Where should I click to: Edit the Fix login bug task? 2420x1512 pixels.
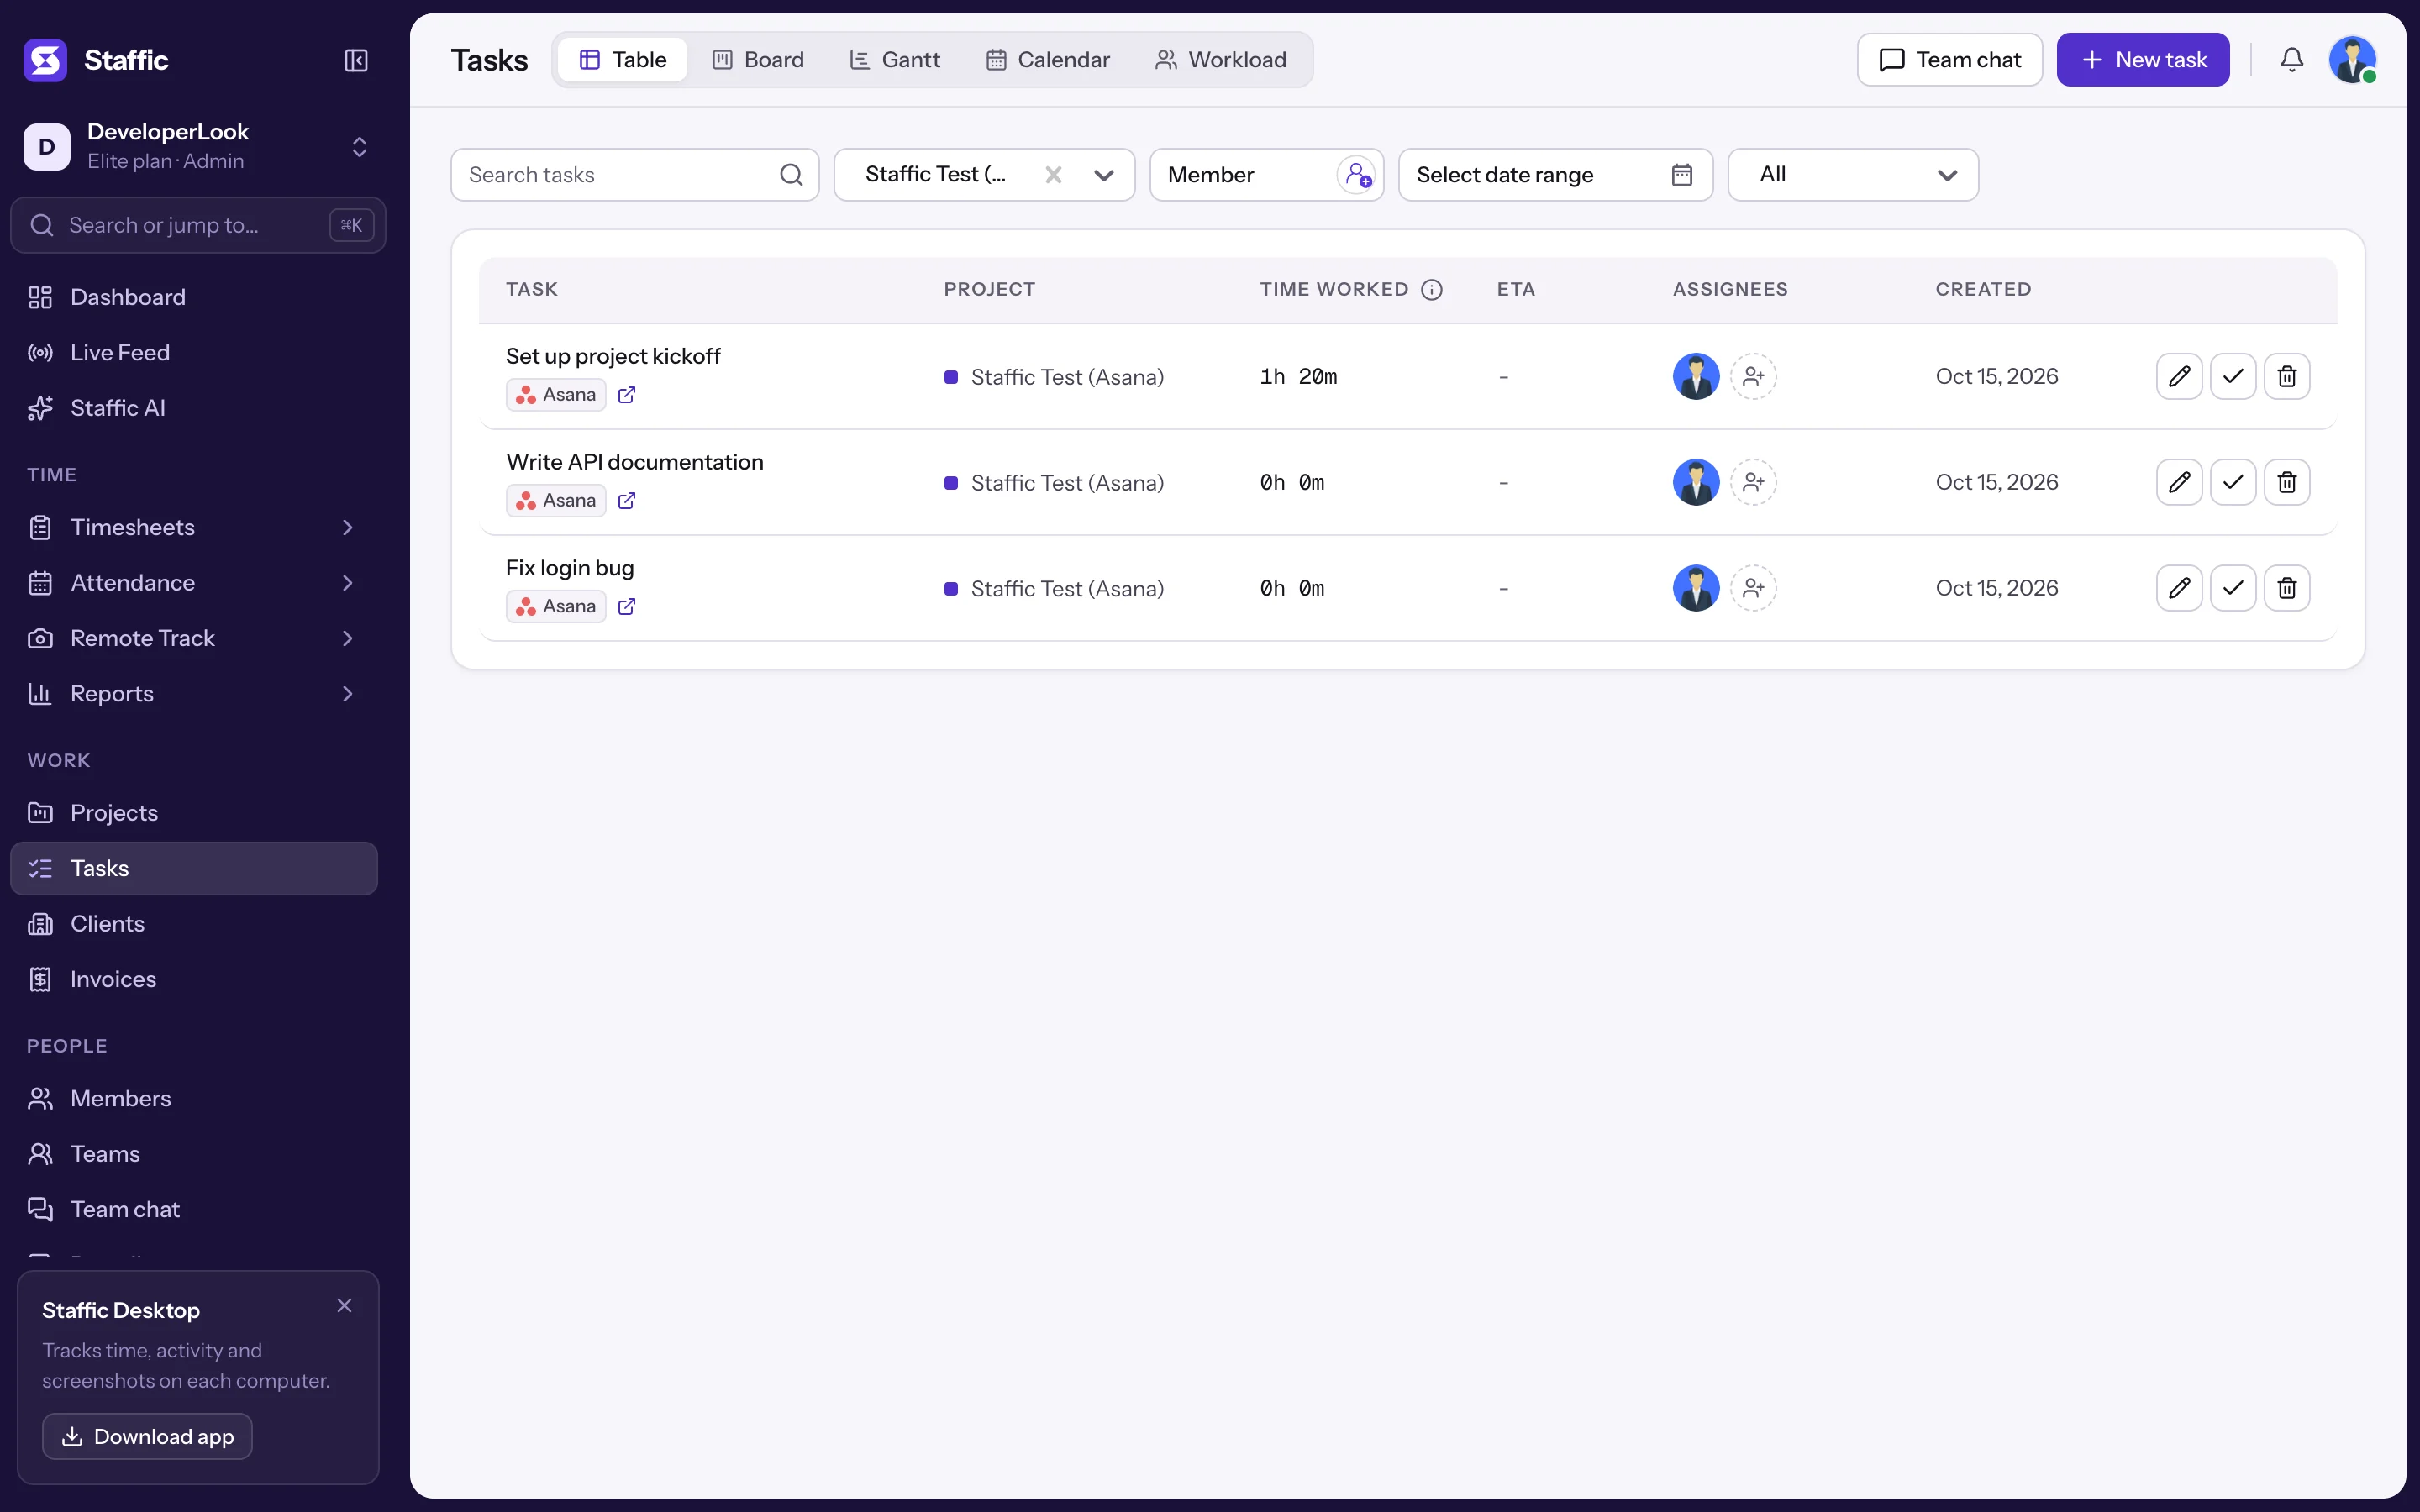tap(2179, 588)
